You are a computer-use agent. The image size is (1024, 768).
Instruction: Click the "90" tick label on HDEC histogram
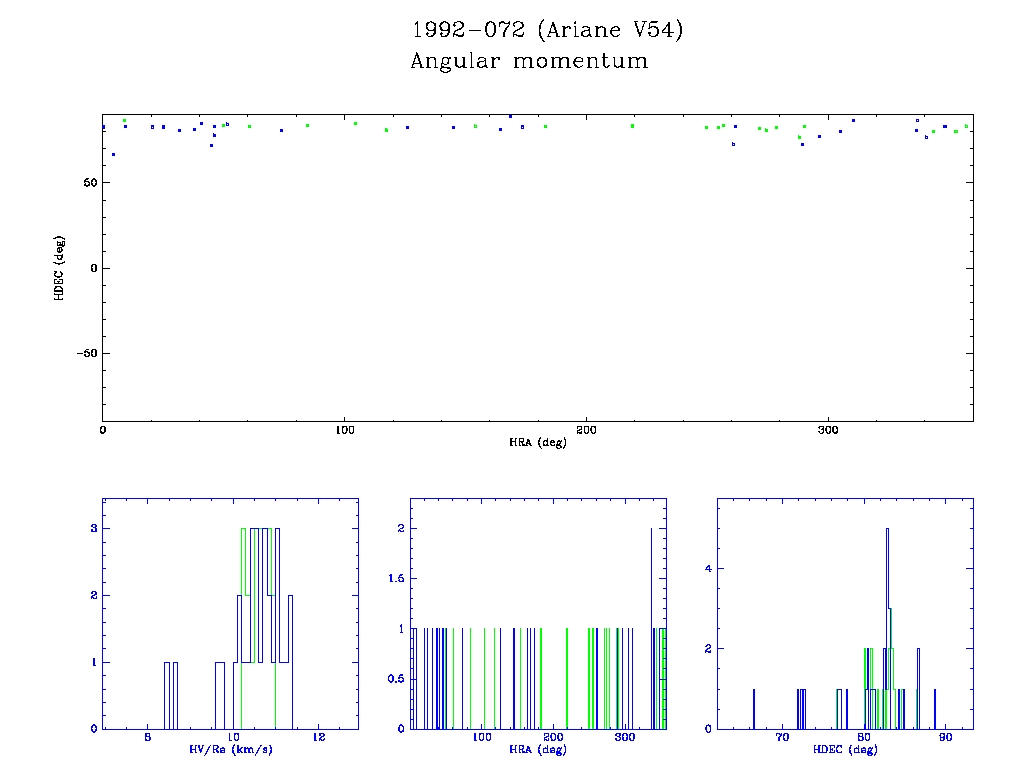click(946, 738)
